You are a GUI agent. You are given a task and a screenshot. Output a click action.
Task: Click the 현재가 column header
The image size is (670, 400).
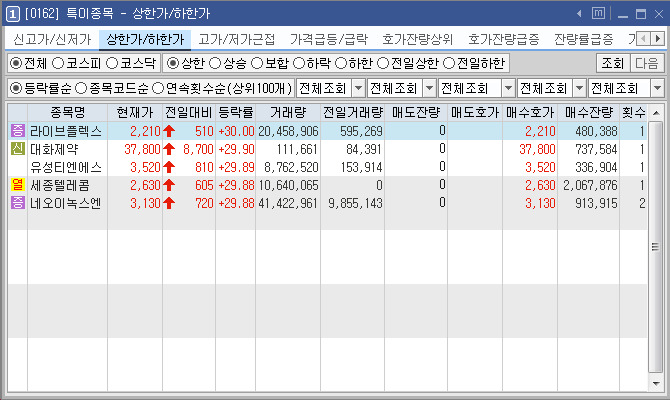[135, 112]
